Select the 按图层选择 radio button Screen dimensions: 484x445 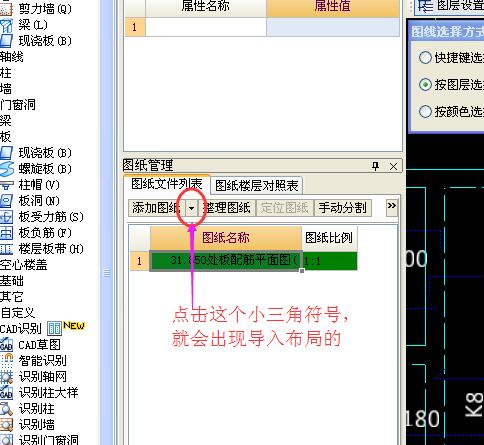tap(425, 84)
